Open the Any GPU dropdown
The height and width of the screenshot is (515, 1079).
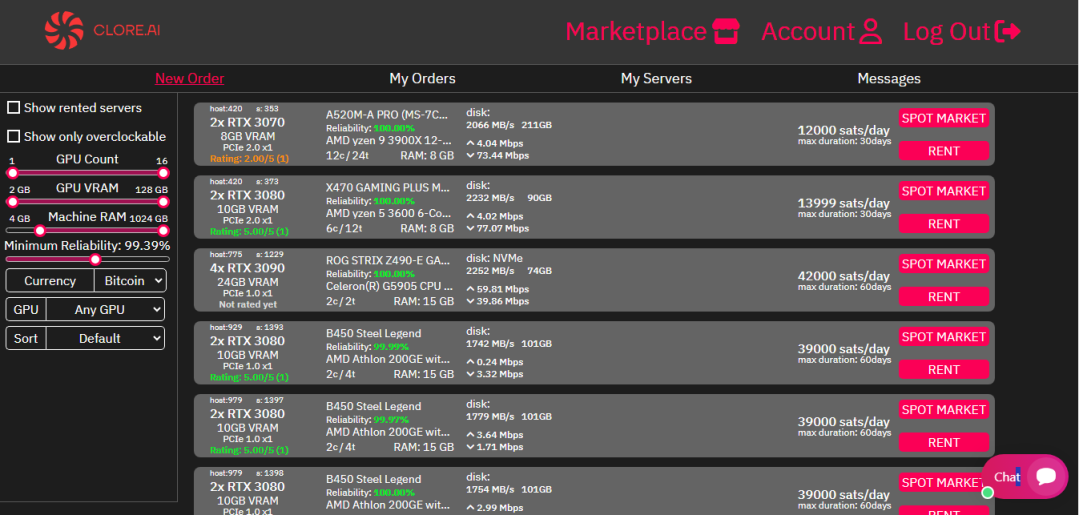pos(105,310)
